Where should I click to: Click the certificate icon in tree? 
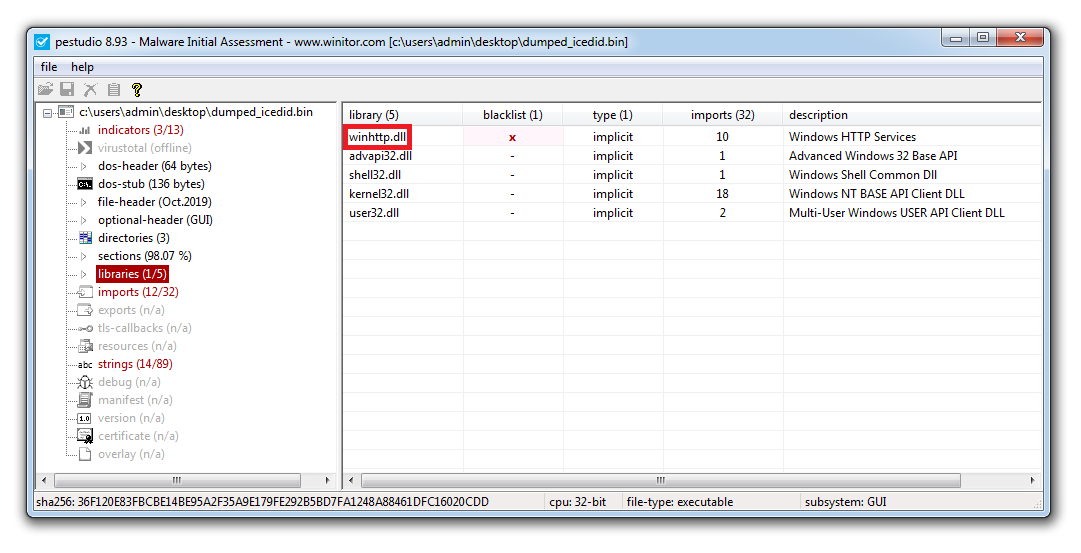point(85,436)
